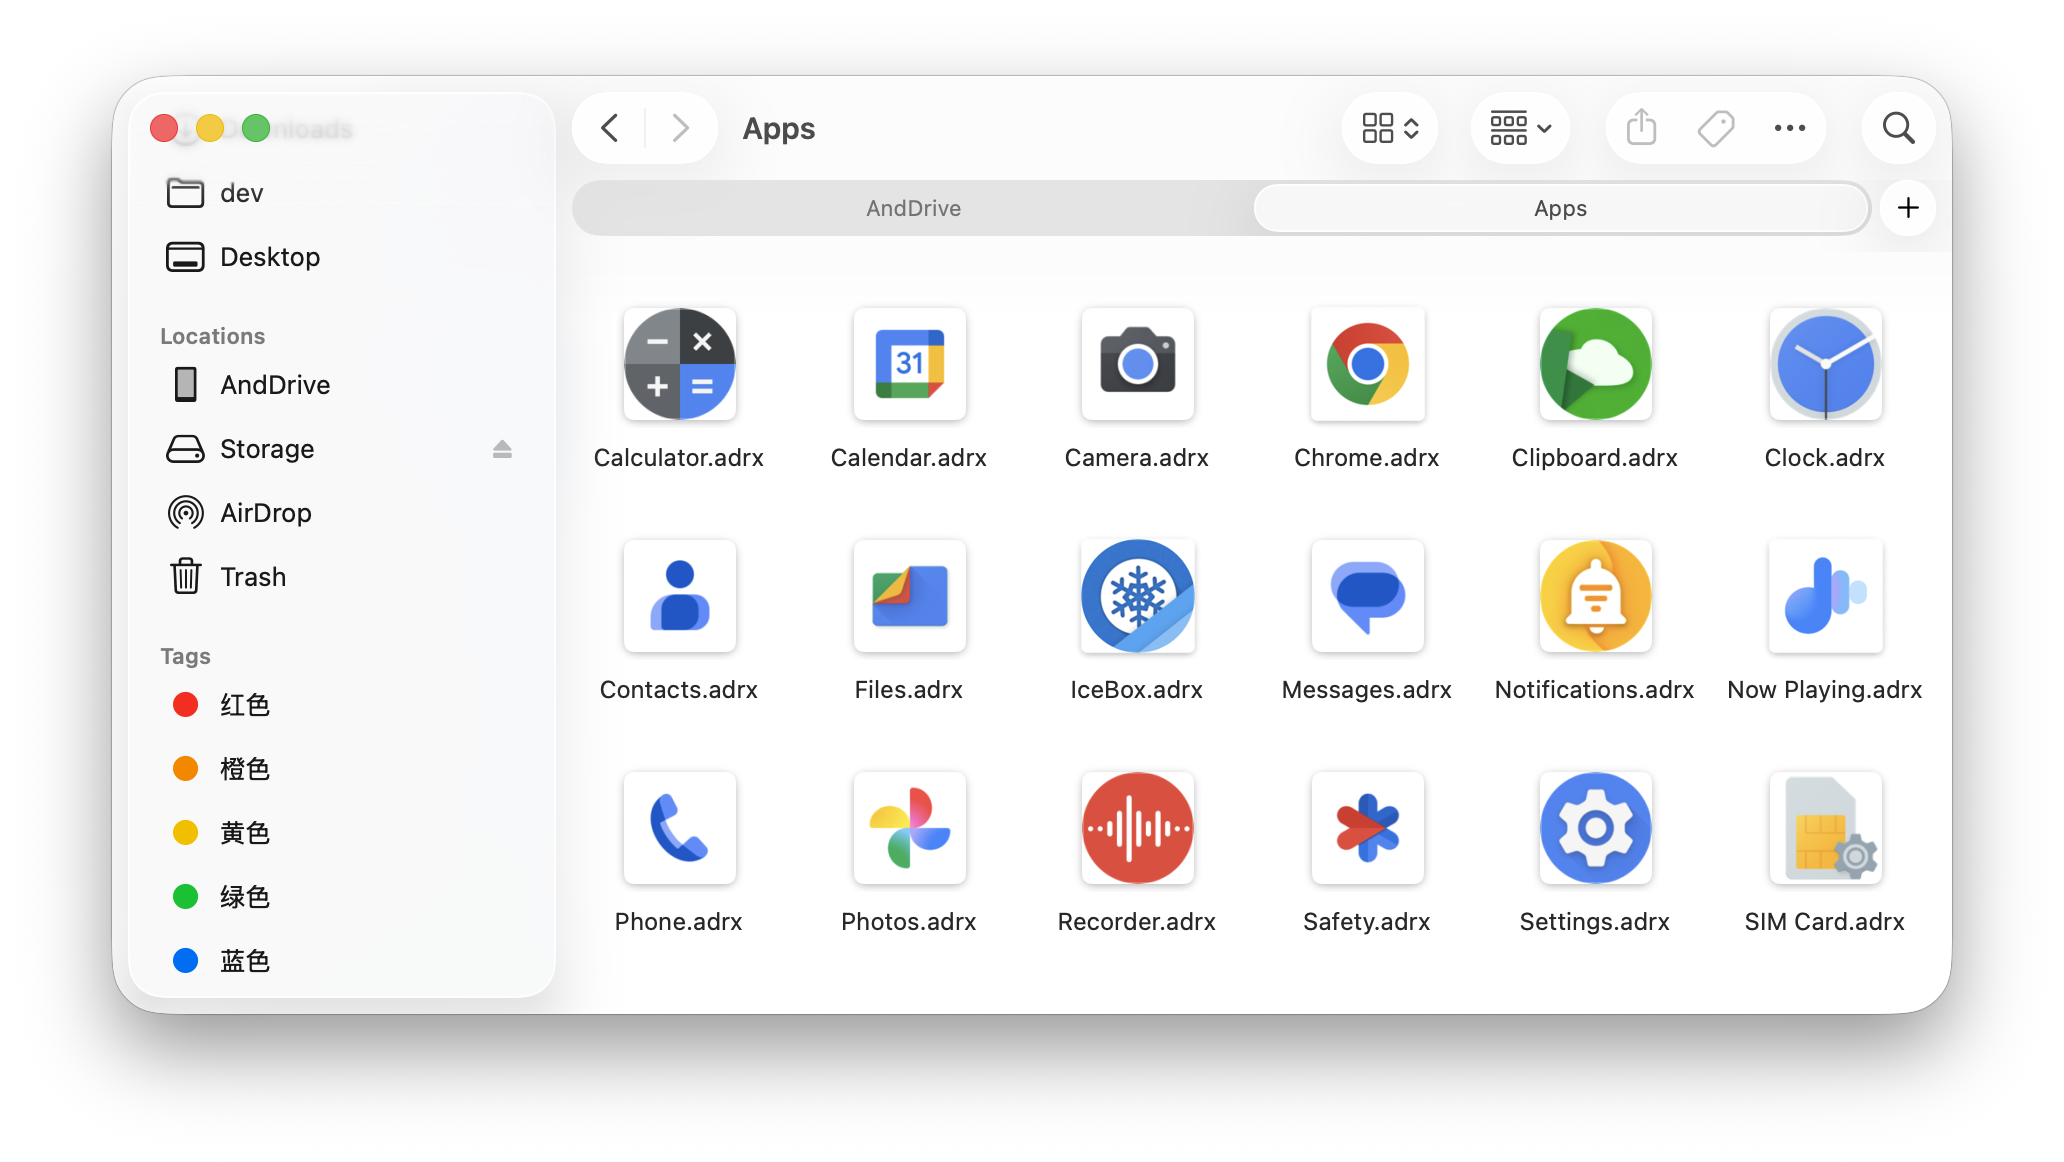The width and height of the screenshot is (2064, 1162).
Task: Select the red 红色 tag
Action: [245, 704]
